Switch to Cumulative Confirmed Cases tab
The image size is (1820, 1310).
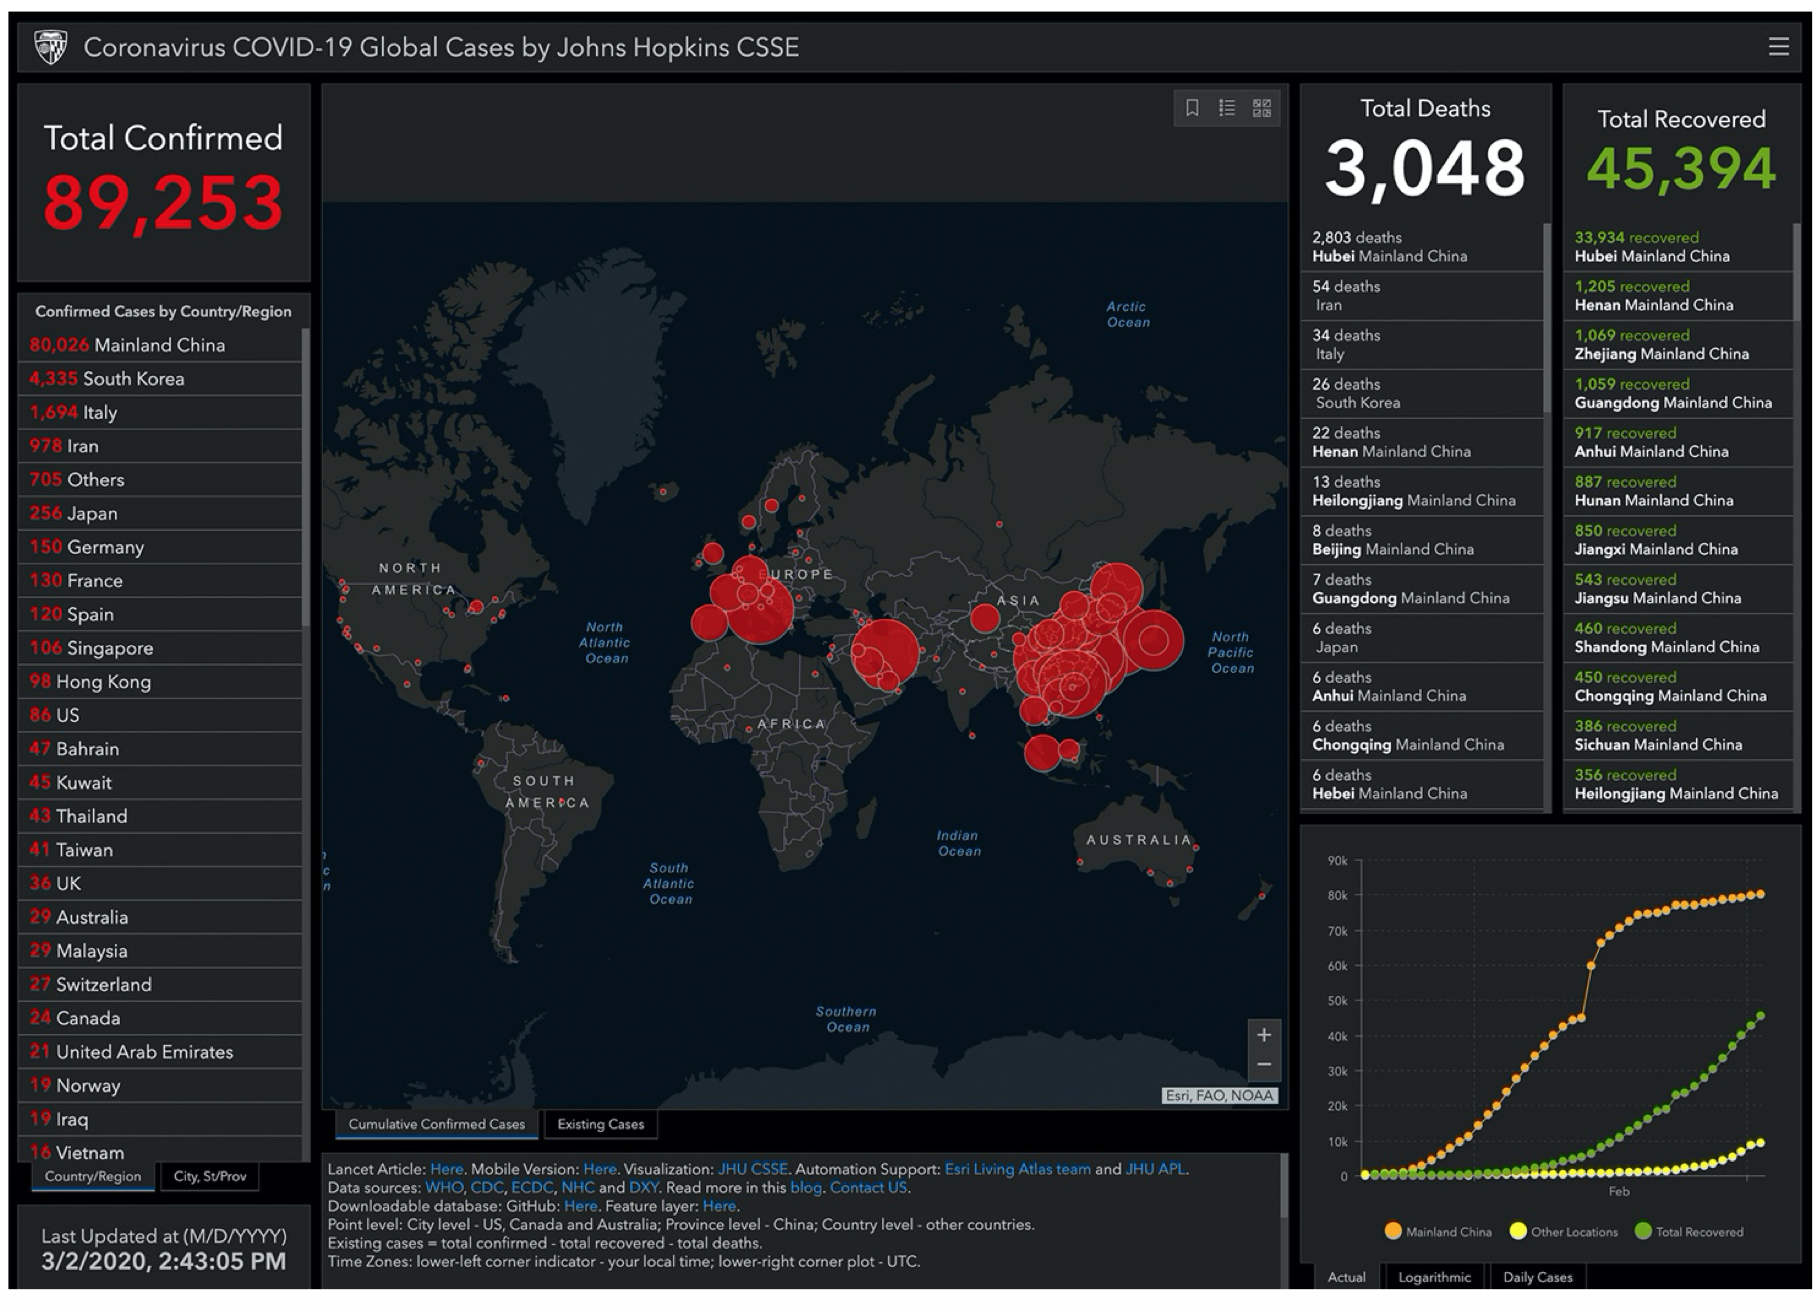click(437, 1124)
